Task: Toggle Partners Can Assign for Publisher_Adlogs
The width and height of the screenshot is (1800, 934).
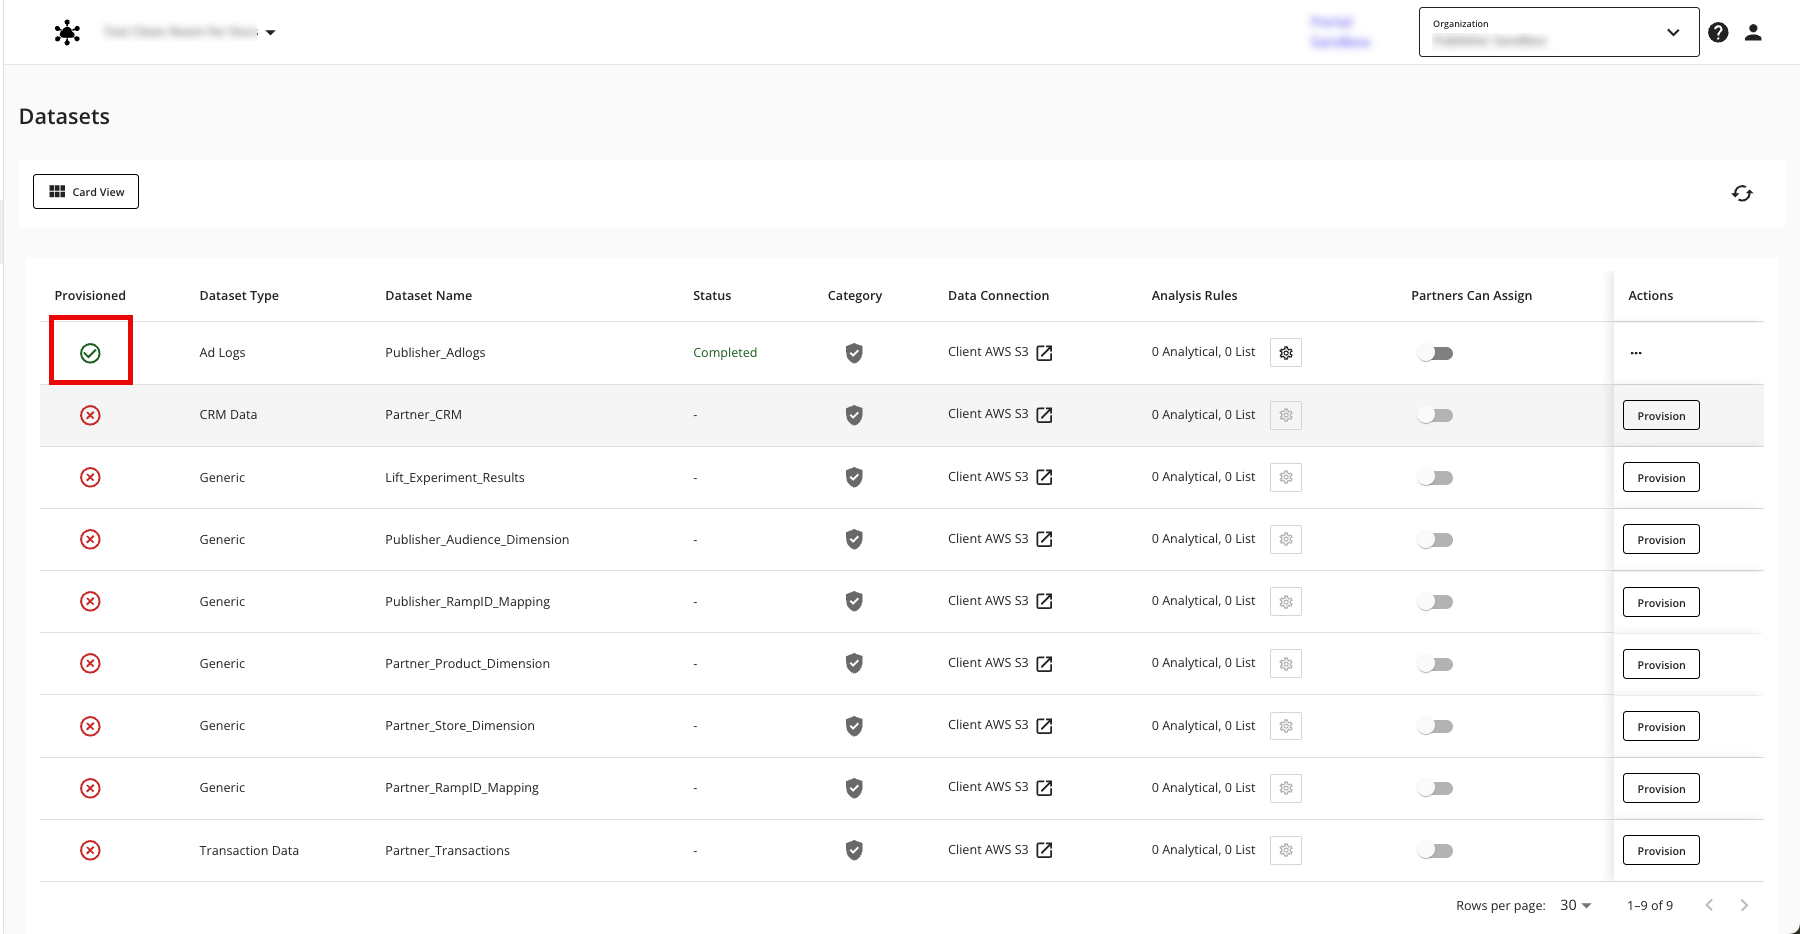Action: pyautogui.click(x=1435, y=353)
